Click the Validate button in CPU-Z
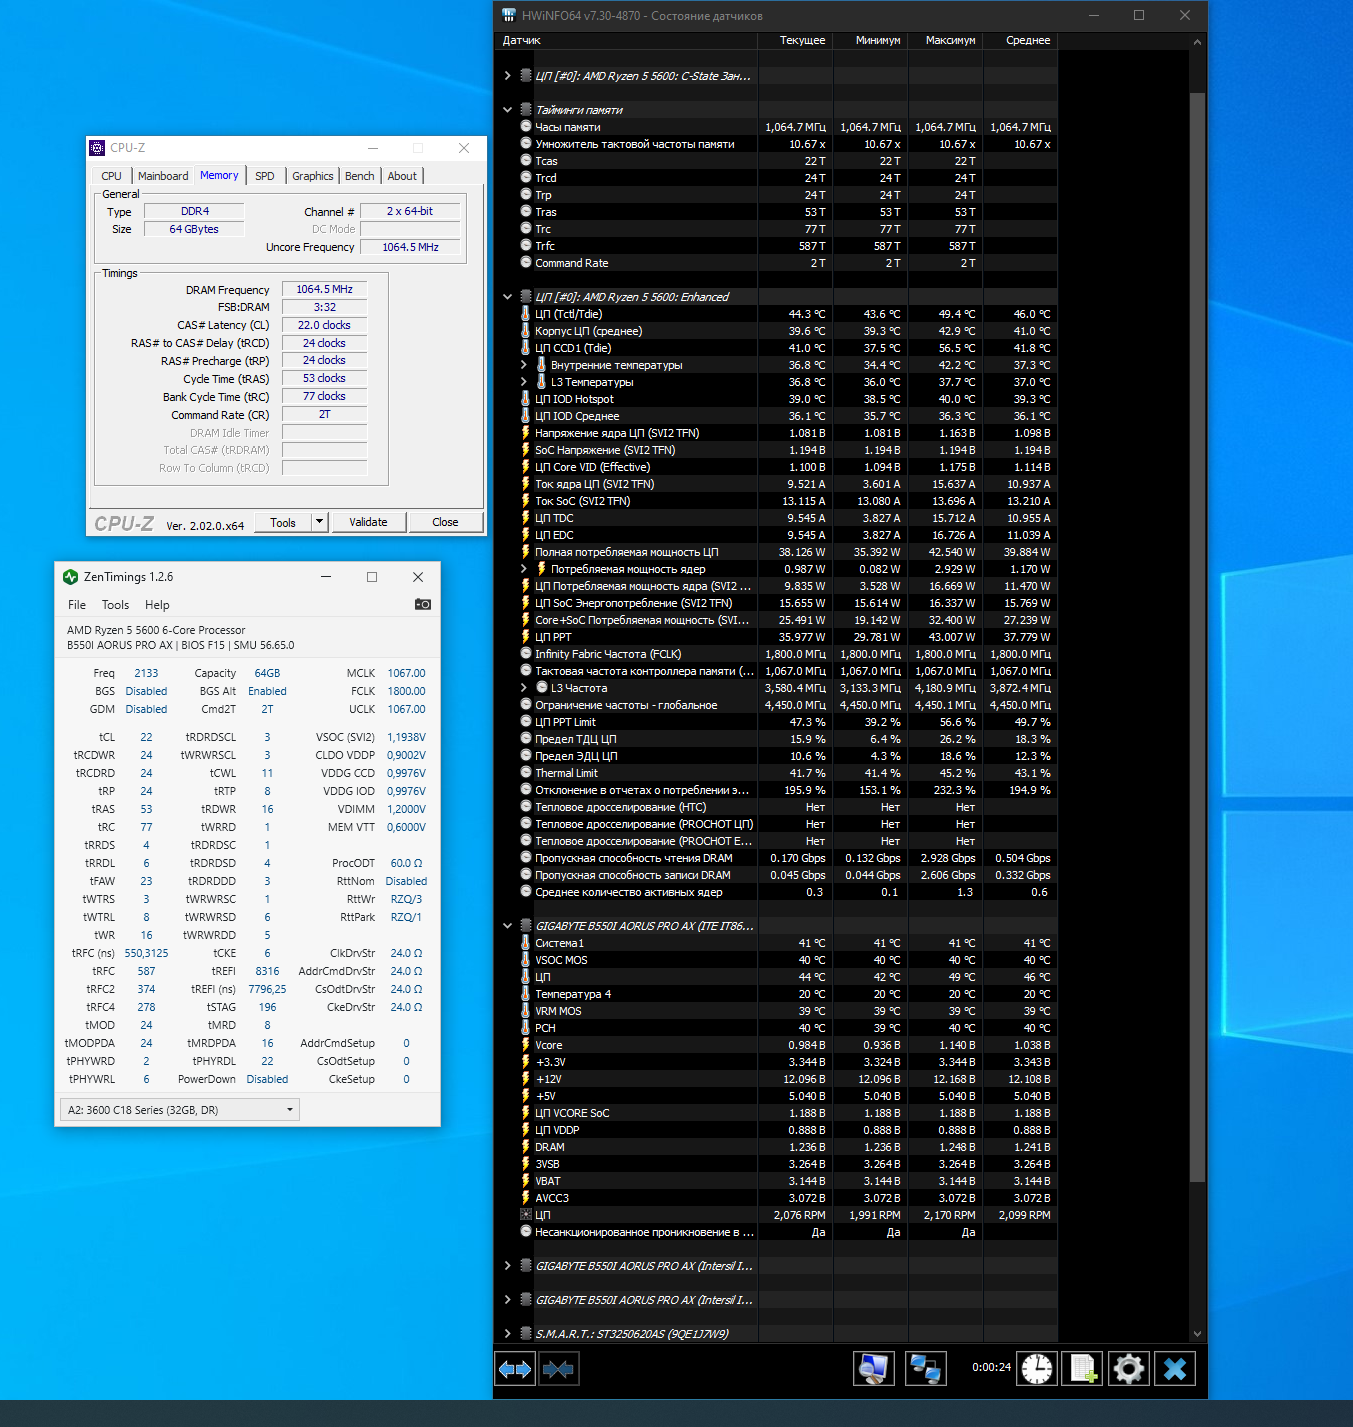Image resolution: width=1353 pixels, height=1427 pixels. [x=368, y=522]
